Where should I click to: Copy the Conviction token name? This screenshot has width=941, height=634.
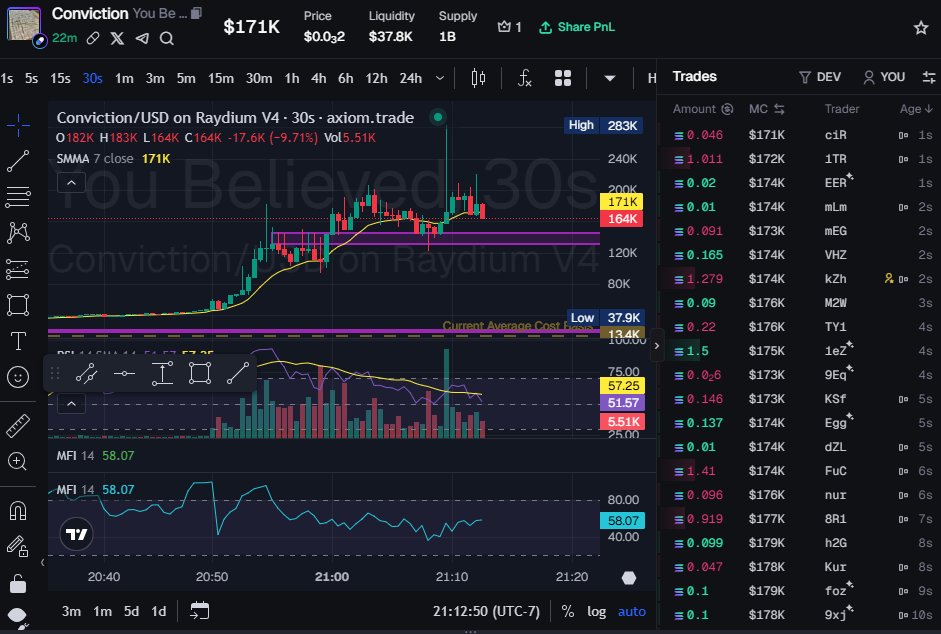click(196, 13)
